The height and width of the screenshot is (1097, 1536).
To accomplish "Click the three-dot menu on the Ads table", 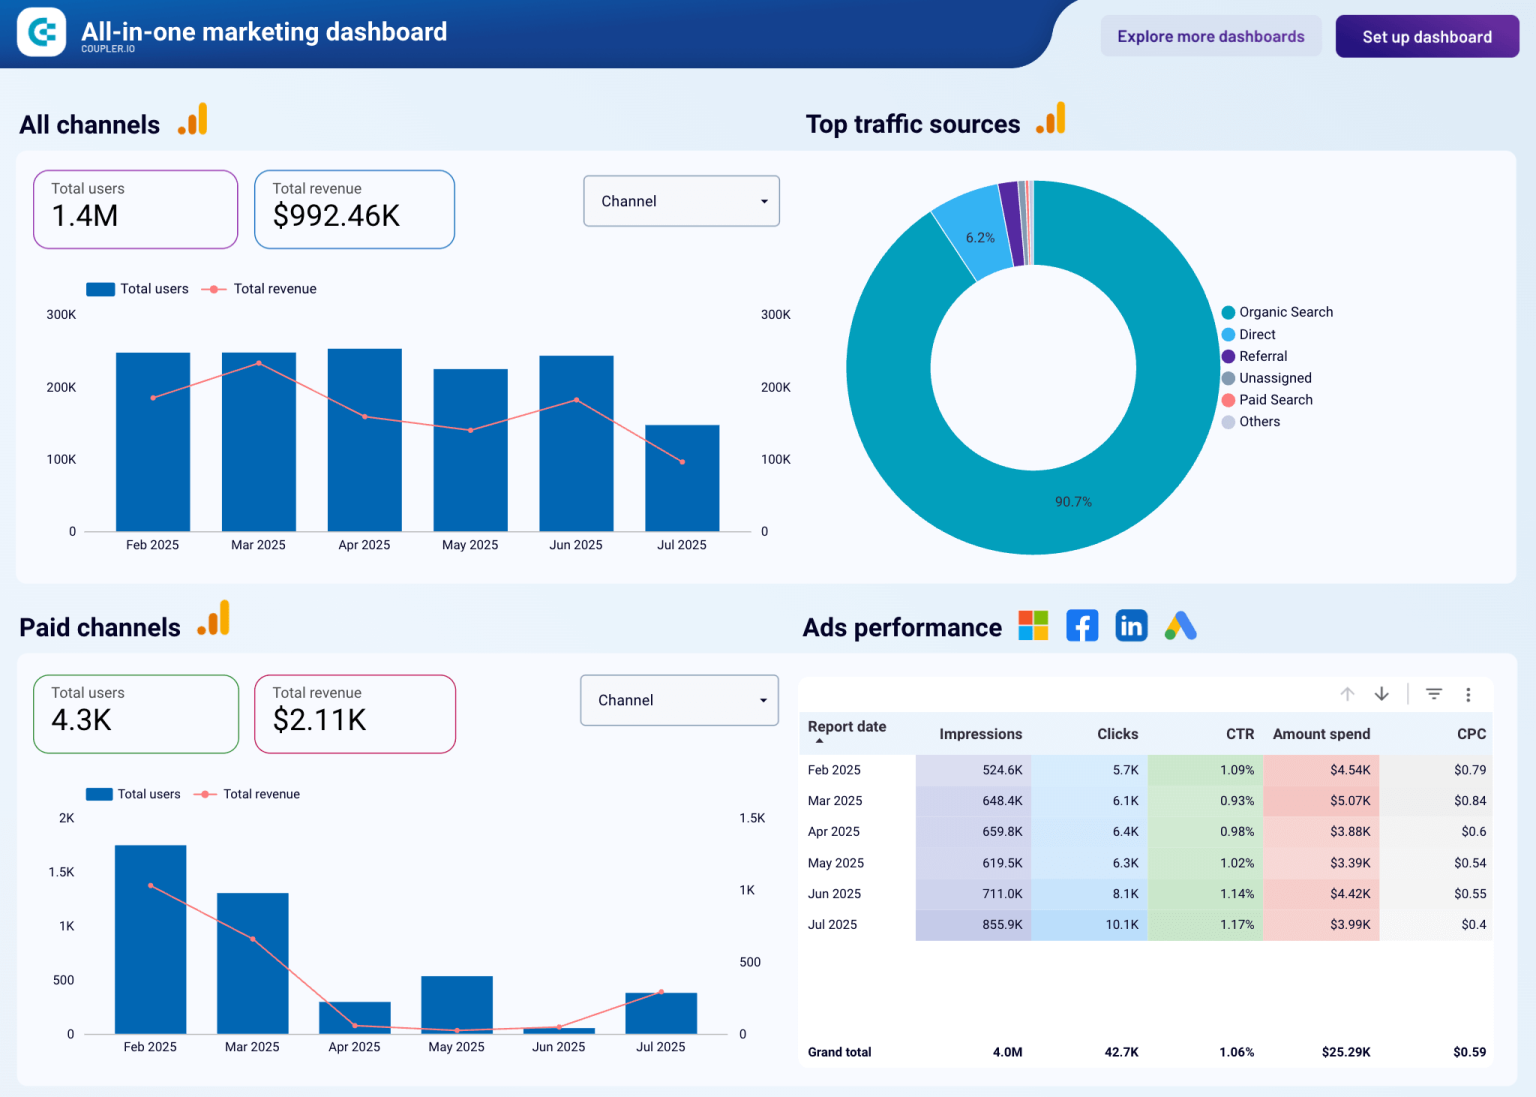I will (1468, 693).
